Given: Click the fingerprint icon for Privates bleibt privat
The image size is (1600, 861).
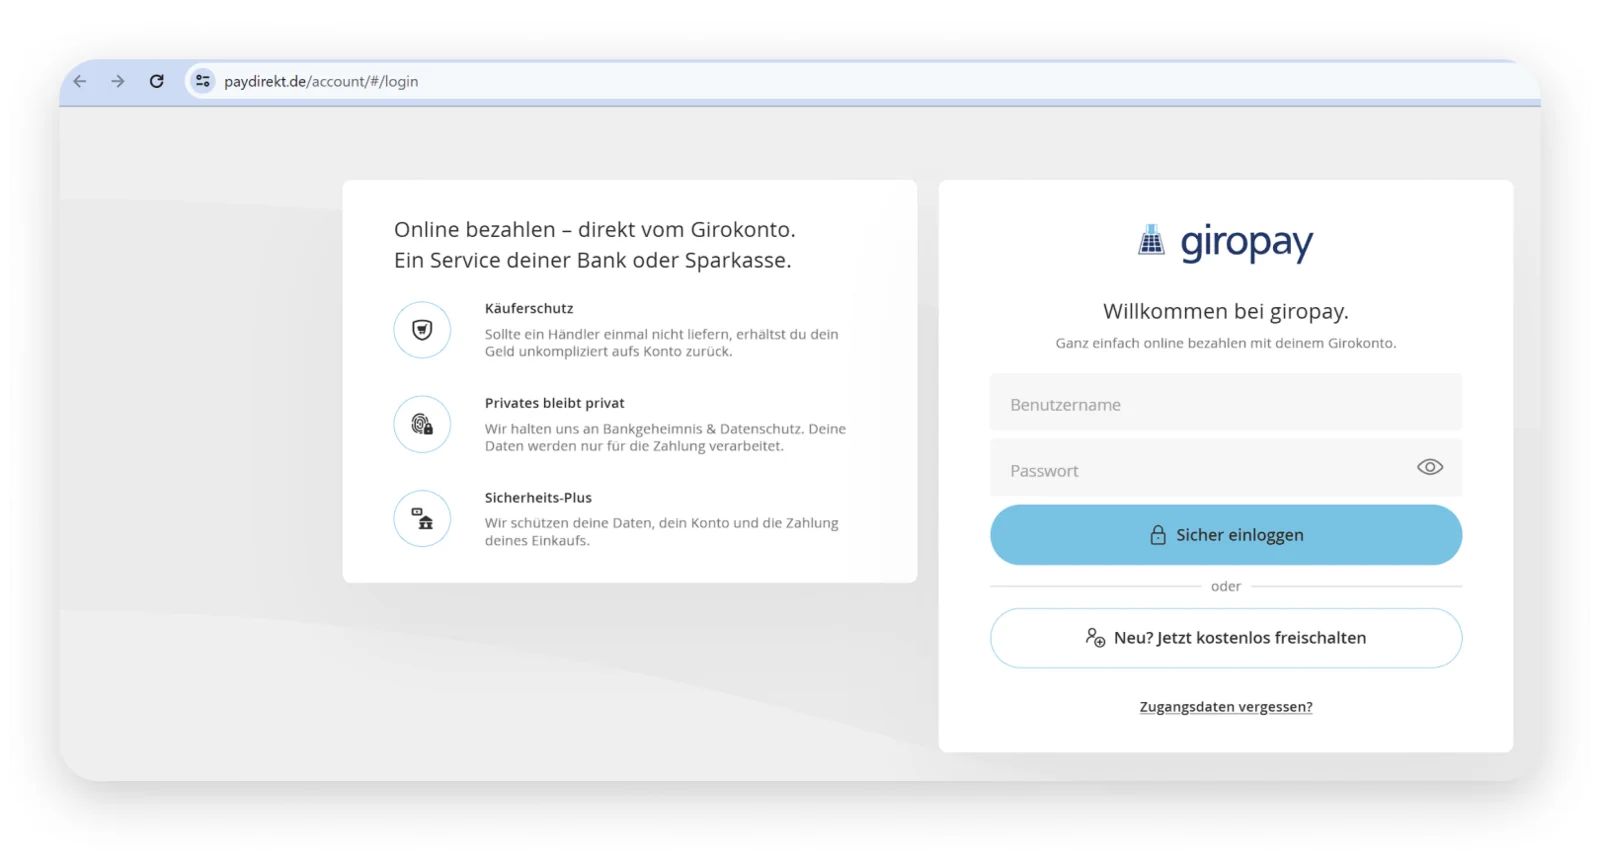Looking at the screenshot, I should point(422,424).
